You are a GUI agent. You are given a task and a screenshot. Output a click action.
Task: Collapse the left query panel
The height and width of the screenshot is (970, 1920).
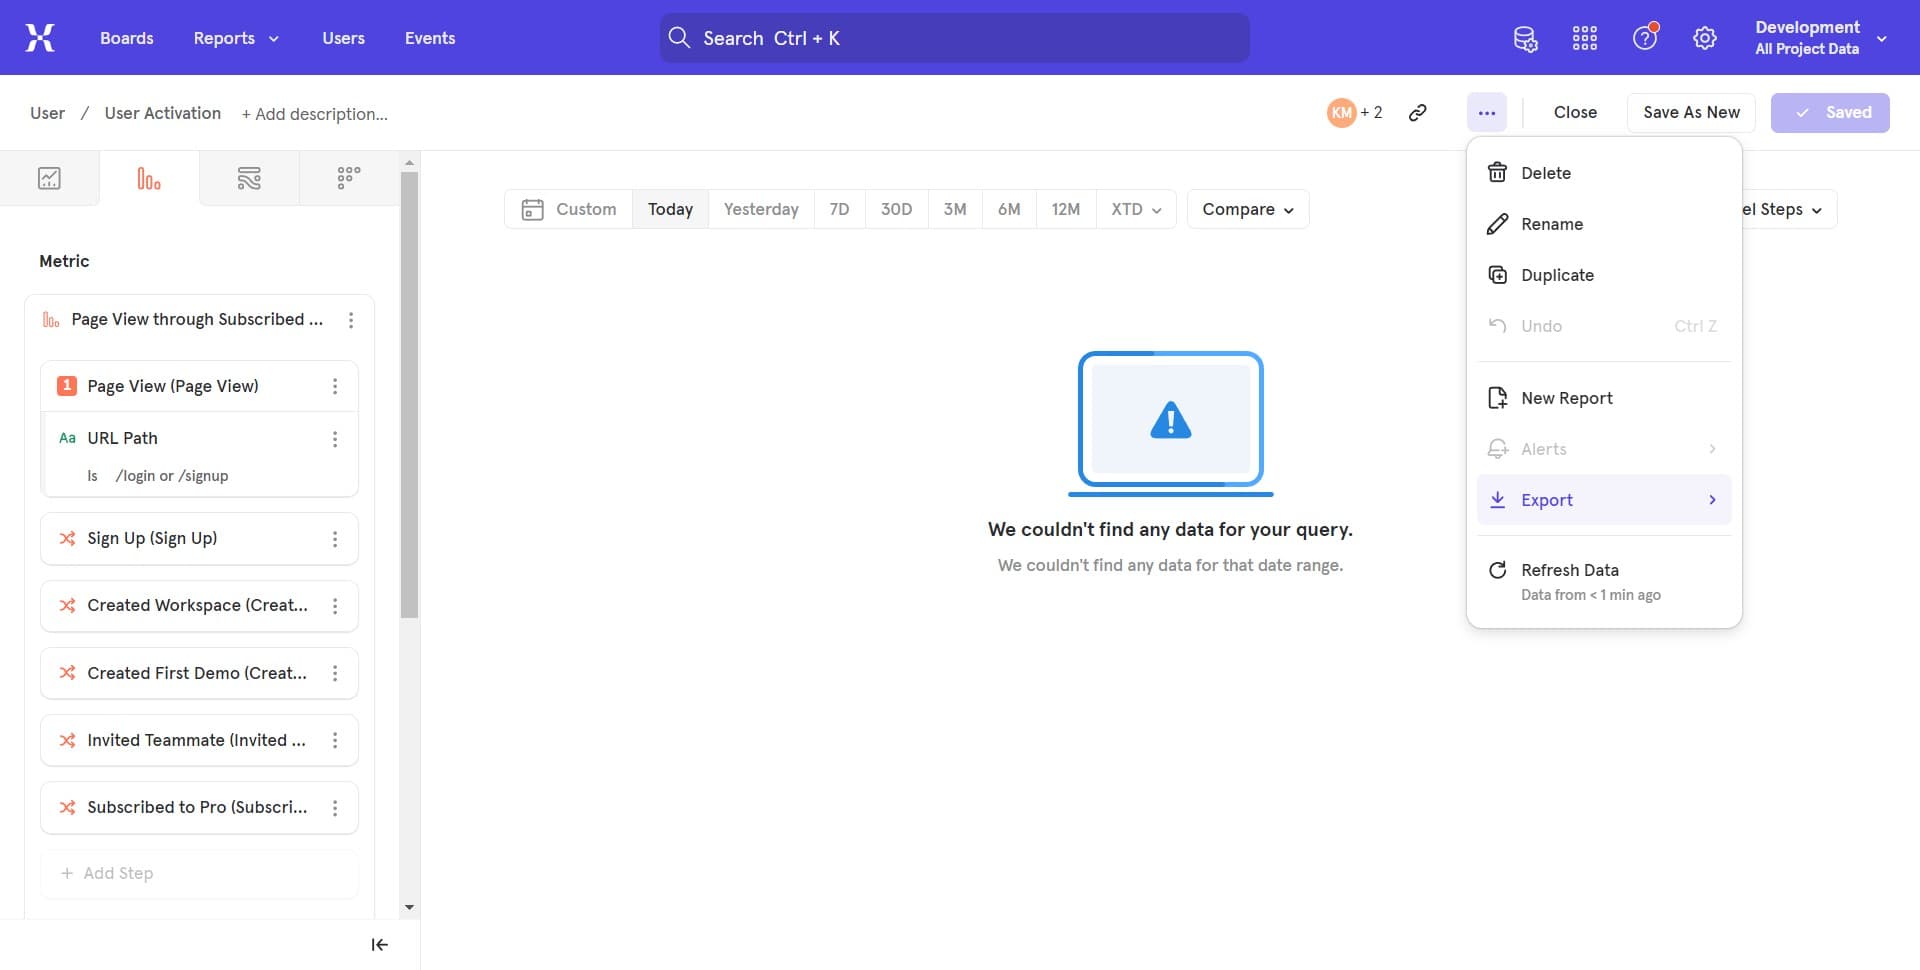click(379, 945)
